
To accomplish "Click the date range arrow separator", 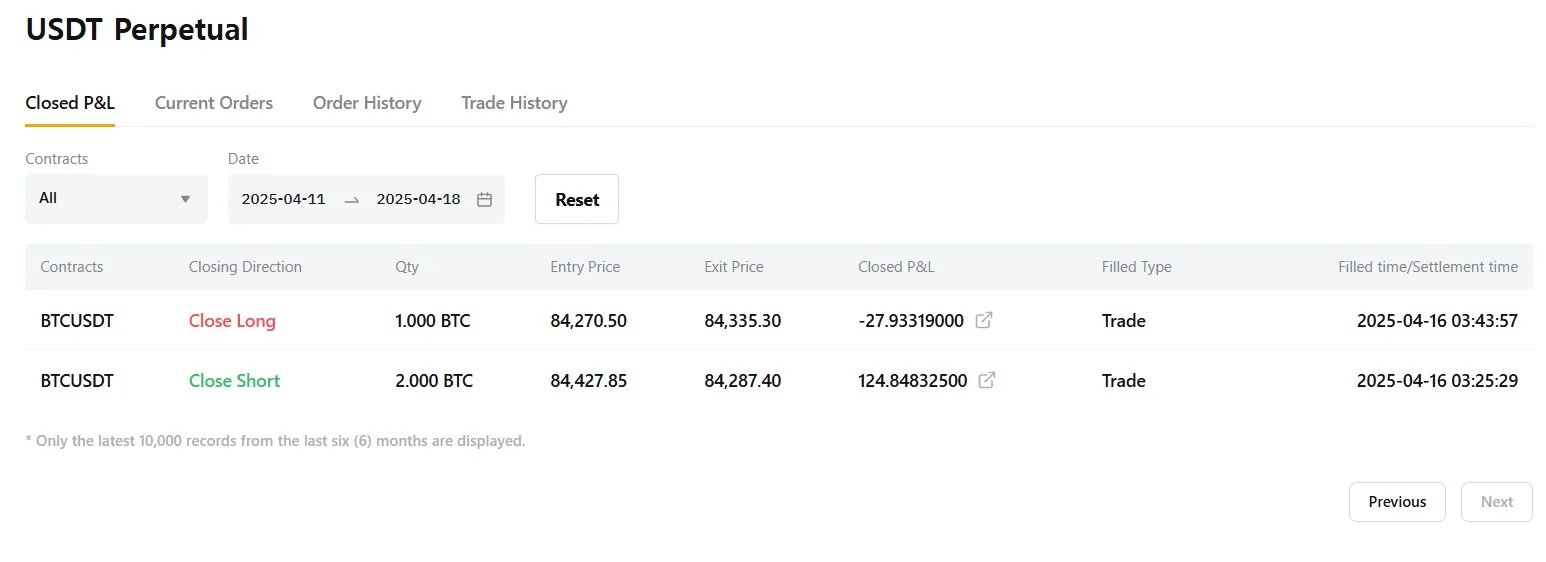I will tap(351, 200).
